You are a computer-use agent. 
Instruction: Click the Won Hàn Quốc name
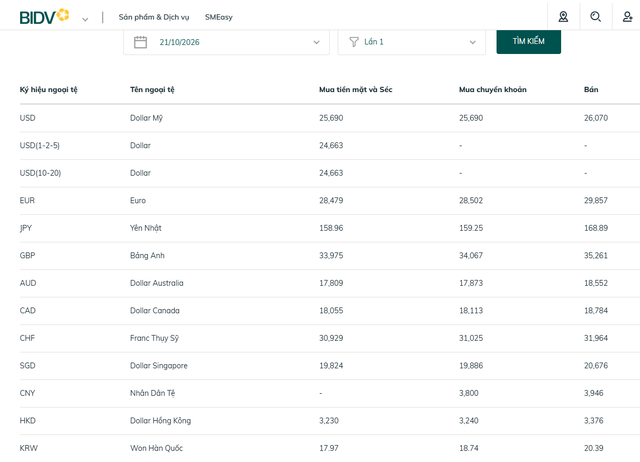pyautogui.click(x=156, y=448)
